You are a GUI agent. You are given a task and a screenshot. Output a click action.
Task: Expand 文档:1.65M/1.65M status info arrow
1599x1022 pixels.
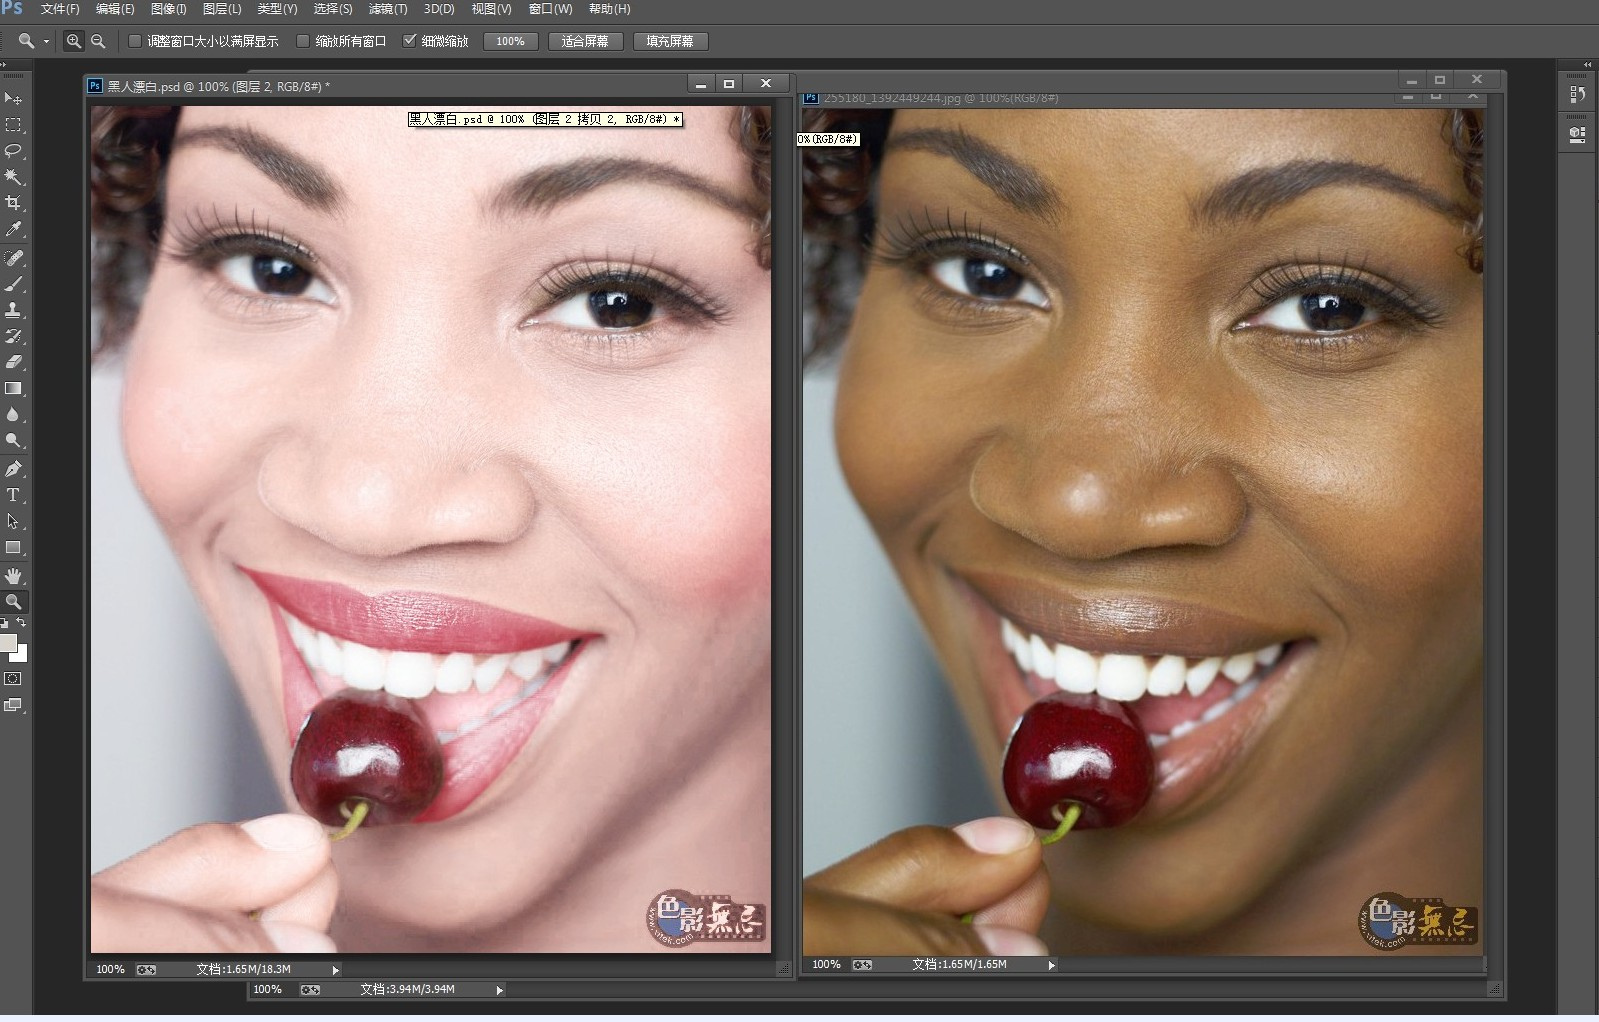pyautogui.click(x=1051, y=965)
